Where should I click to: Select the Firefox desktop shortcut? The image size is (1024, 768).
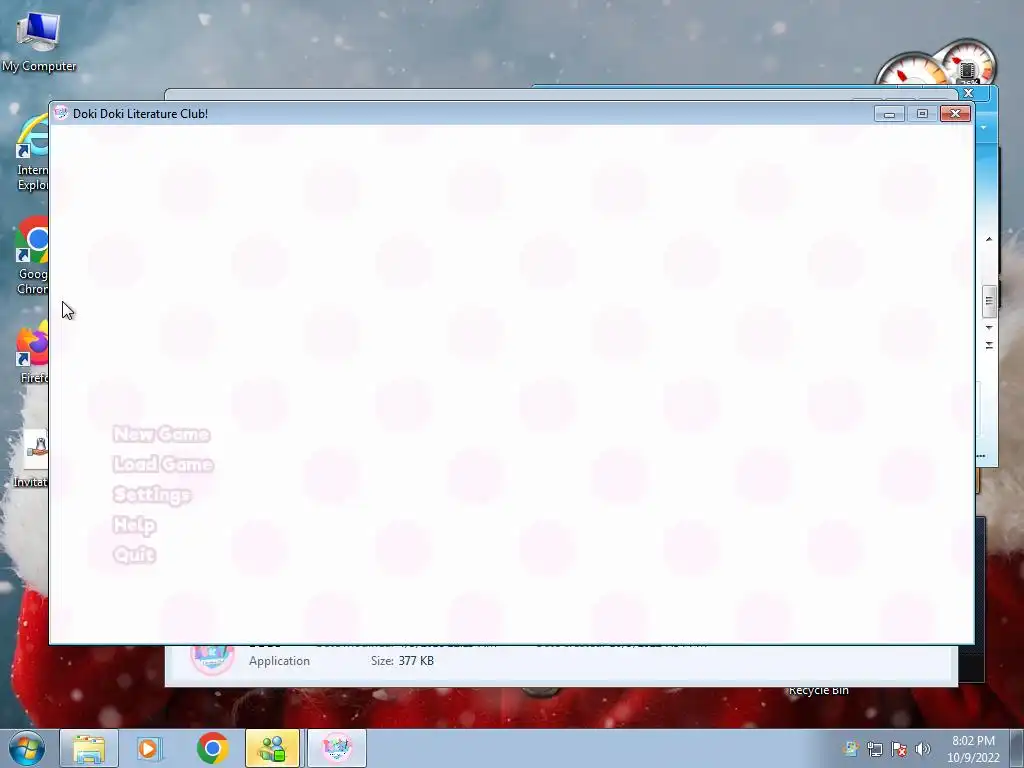(33, 354)
